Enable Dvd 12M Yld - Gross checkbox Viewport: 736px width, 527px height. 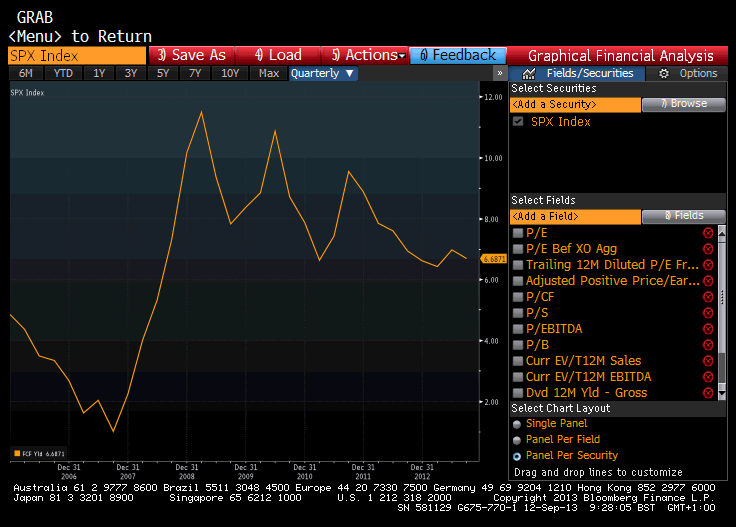(x=518, y=393)
